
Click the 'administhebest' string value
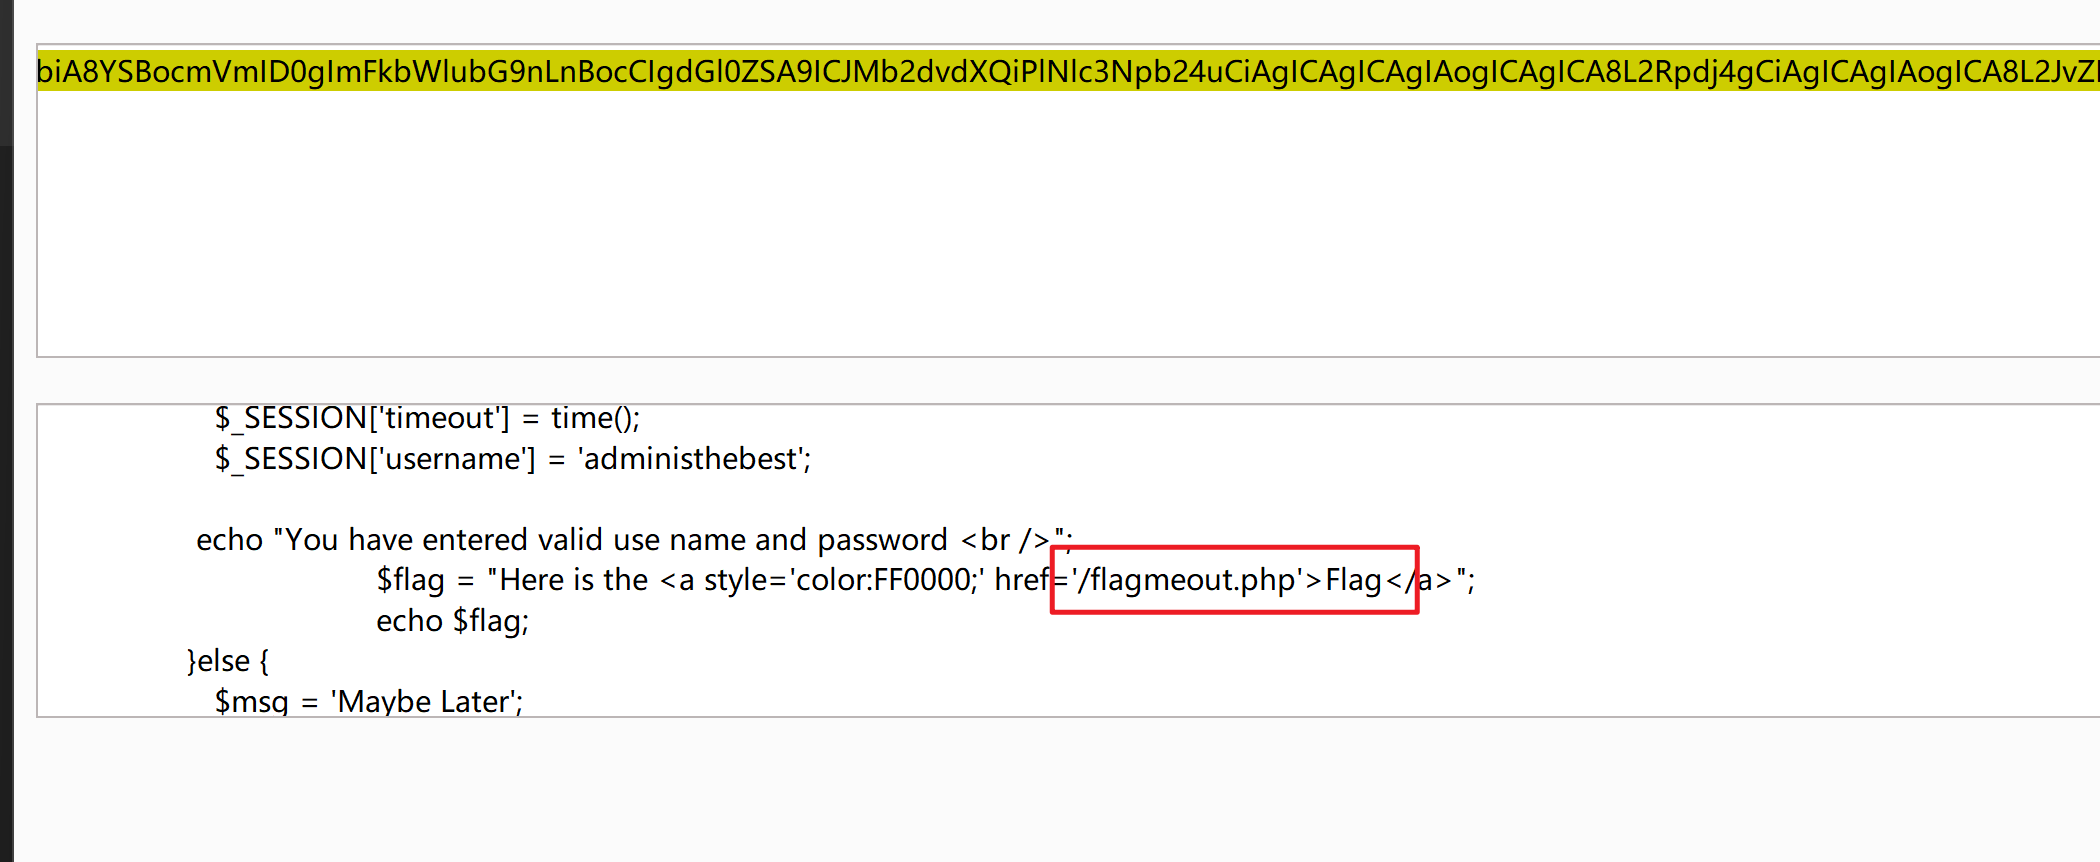point(694,459)
